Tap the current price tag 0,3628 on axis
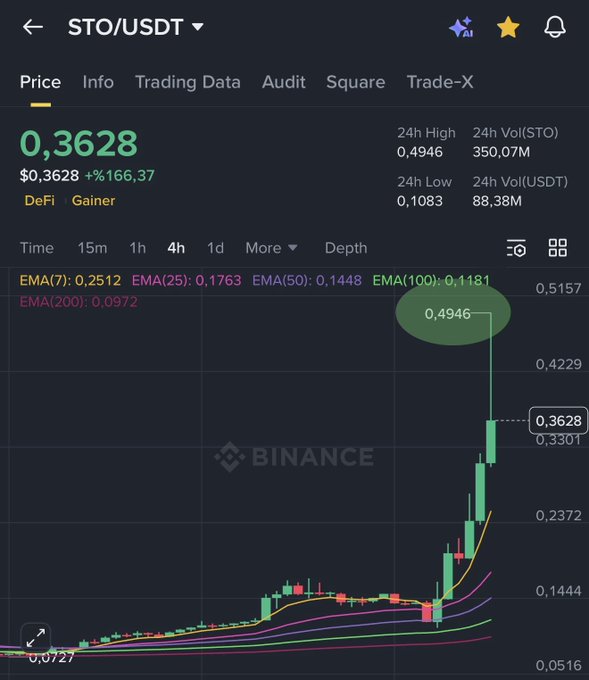The height and width of the screenshot is (680, 589). 558,420
